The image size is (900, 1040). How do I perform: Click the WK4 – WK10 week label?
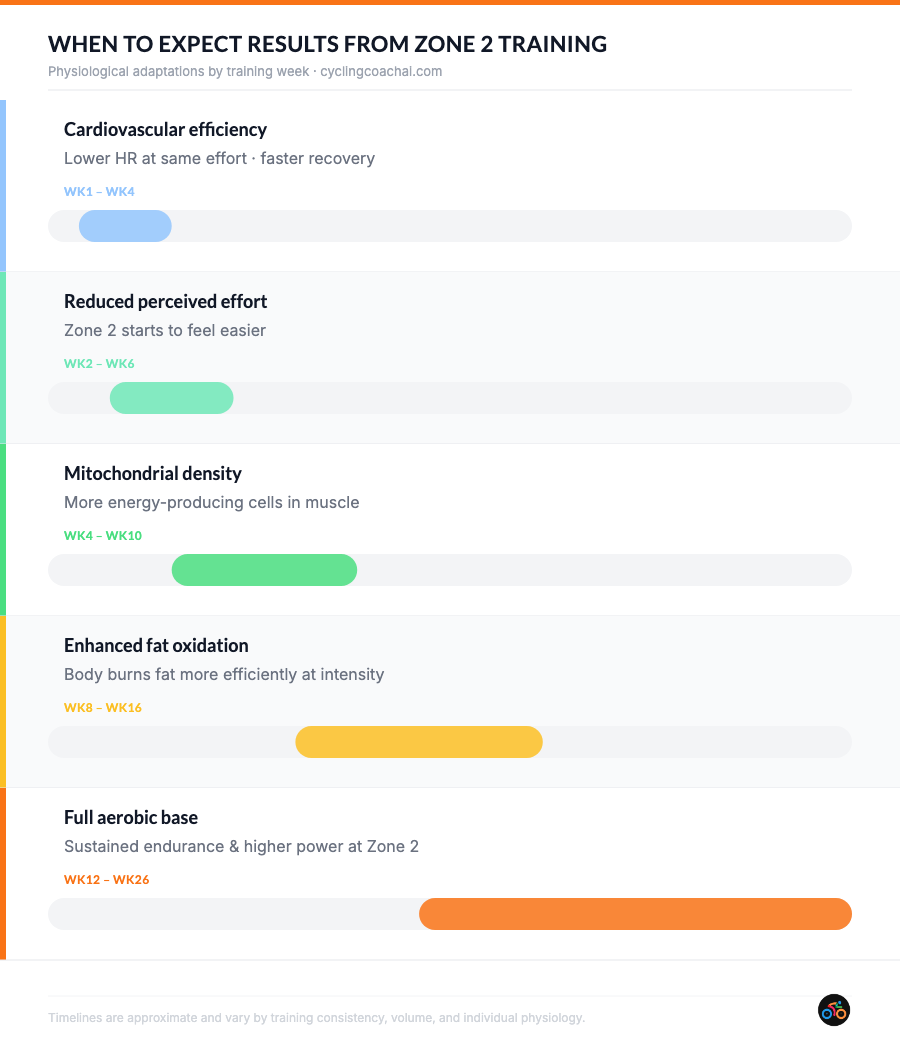pos(103,535)
